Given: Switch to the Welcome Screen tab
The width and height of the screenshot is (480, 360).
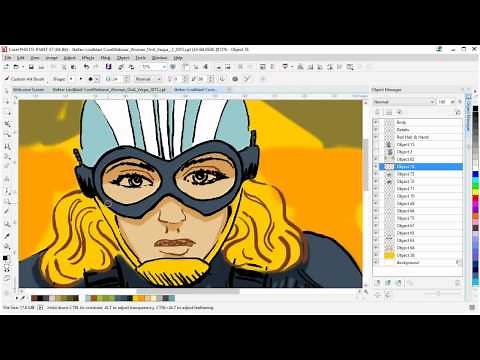Looking at the screenshot, I should 29,90.
